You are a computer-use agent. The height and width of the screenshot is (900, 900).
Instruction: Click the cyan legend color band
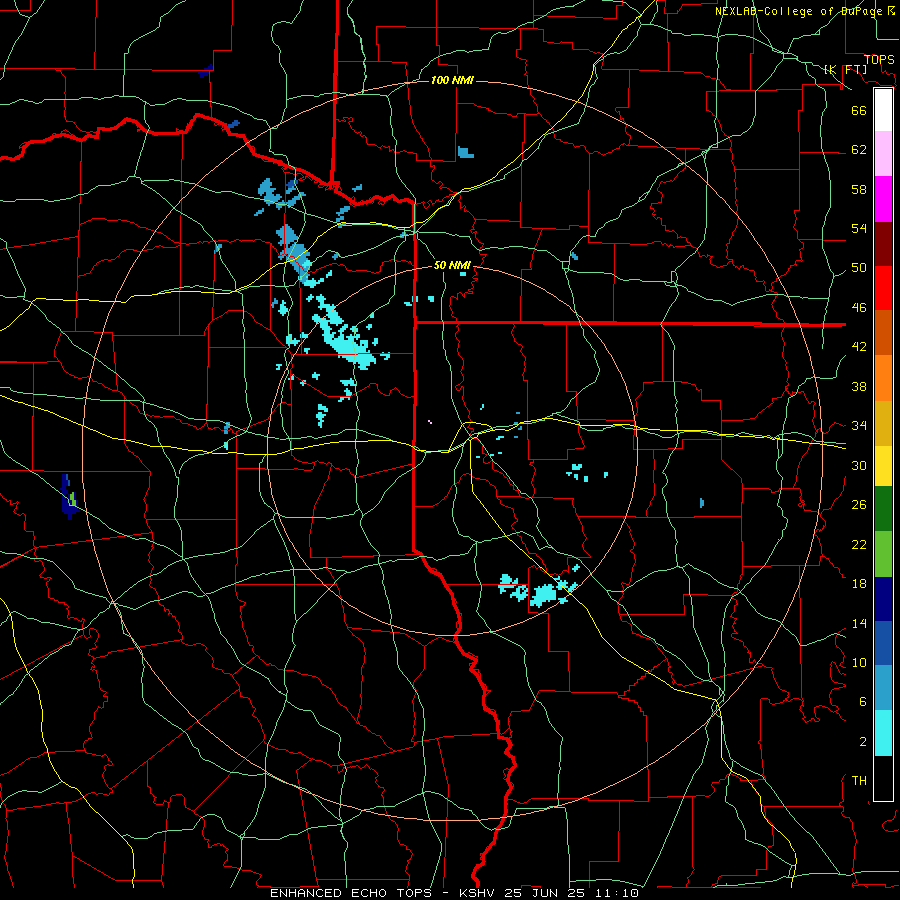883,733
